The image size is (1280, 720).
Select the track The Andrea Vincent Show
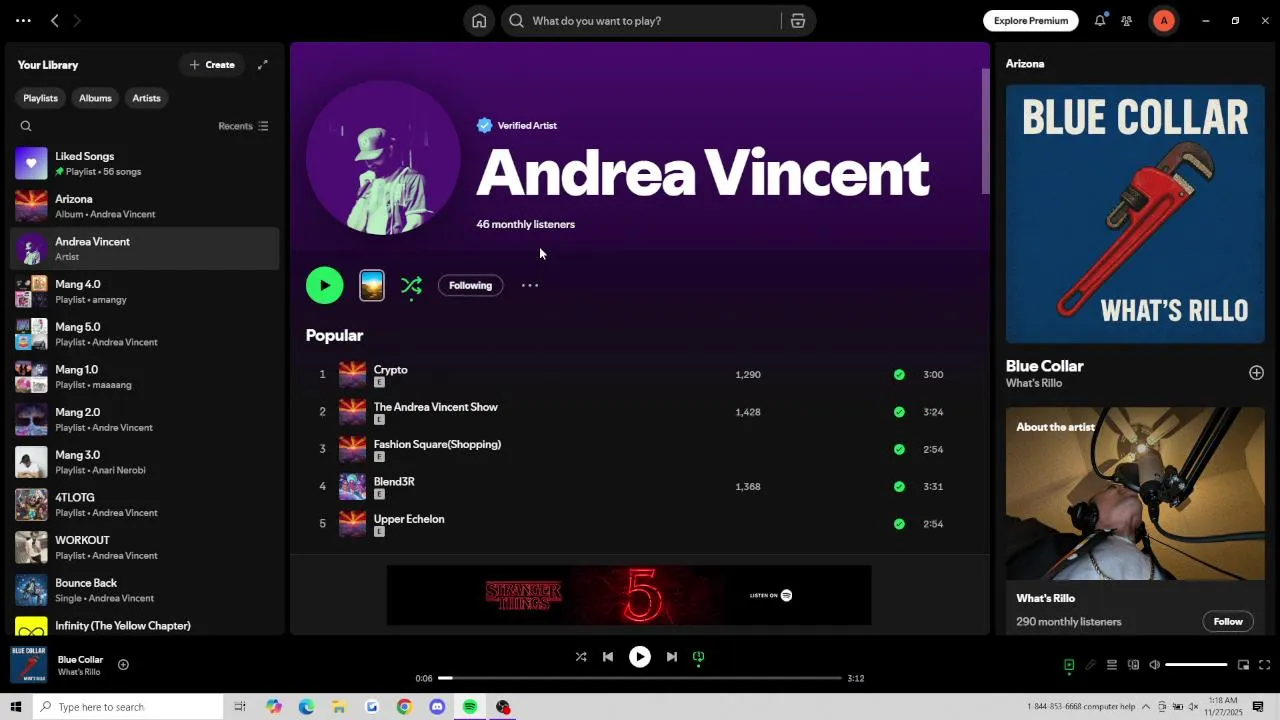coord(436,407)
